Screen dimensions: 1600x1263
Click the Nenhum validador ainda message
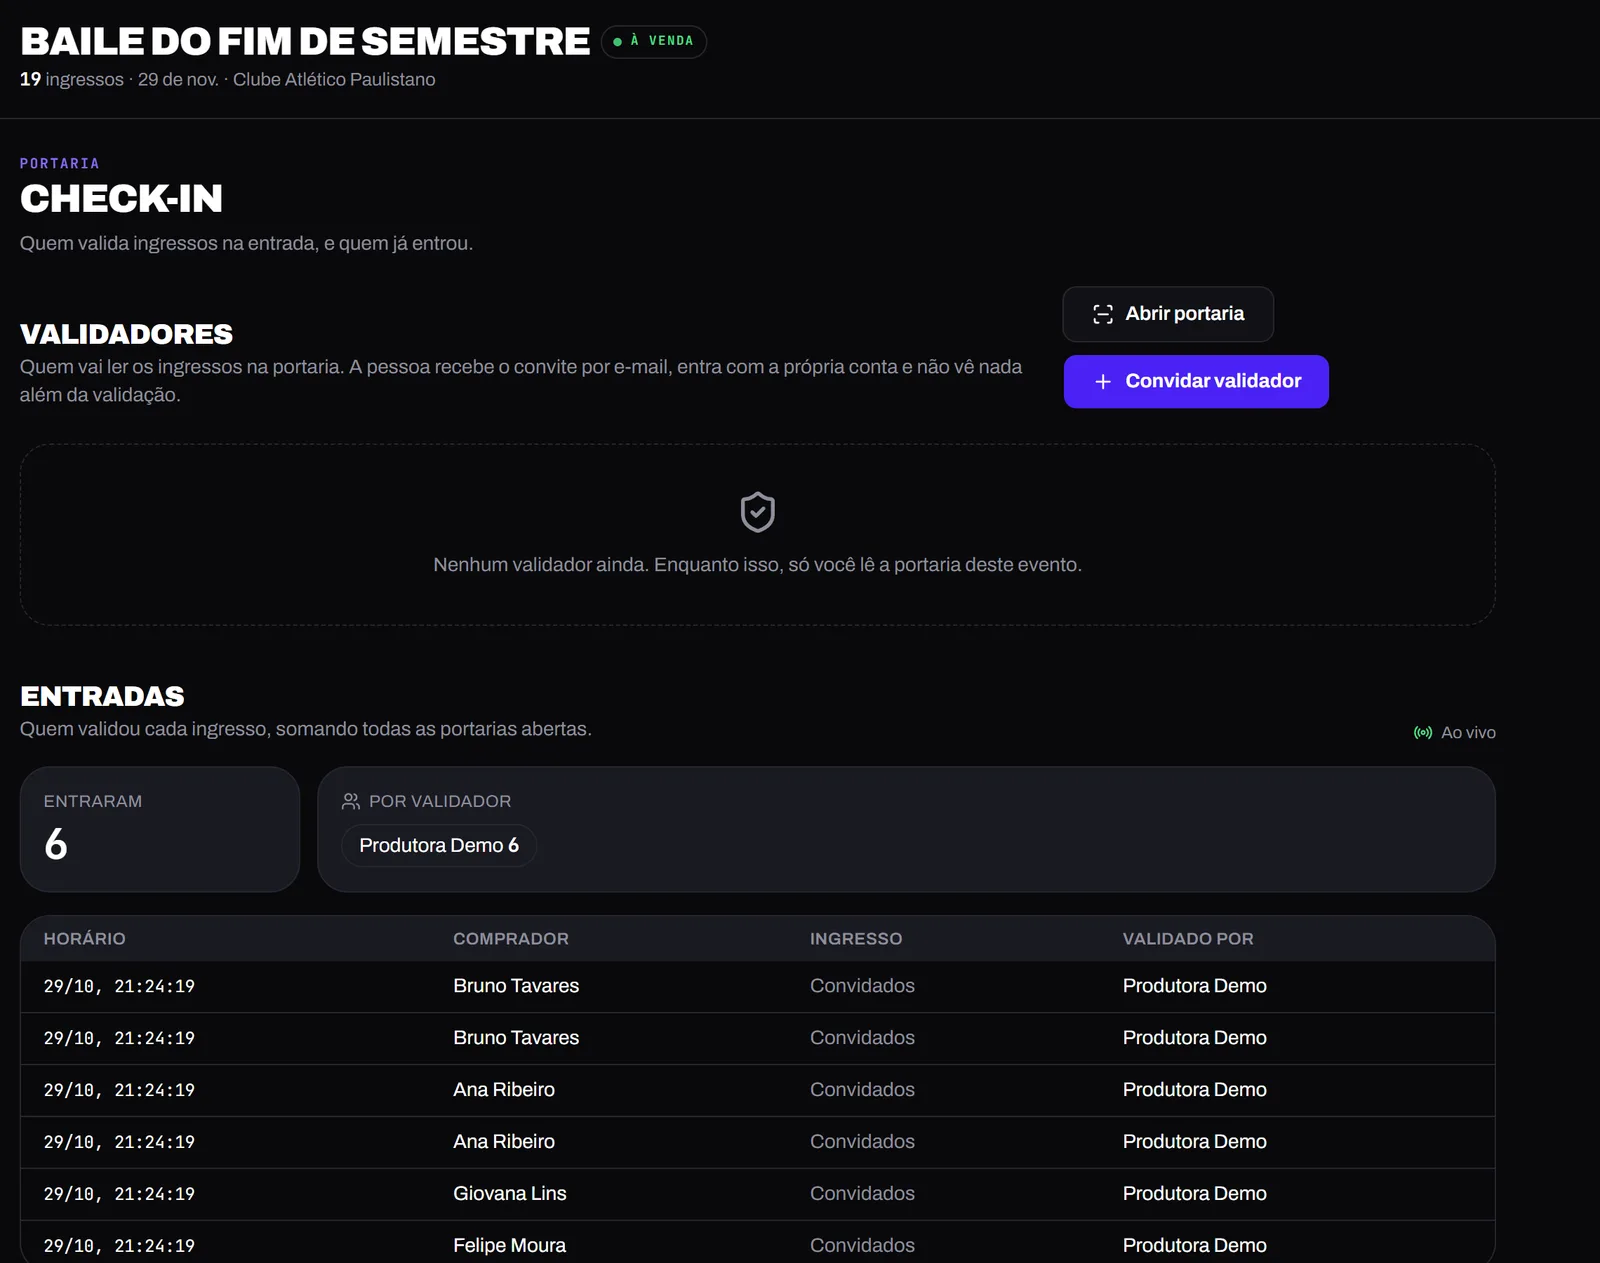point(757,565)
